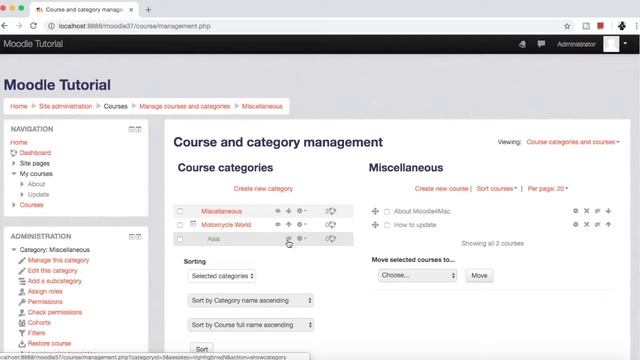Viewport: 640px width, 360px height.
Task: Open the messages speech bubble icon
Action: point(541,44)
